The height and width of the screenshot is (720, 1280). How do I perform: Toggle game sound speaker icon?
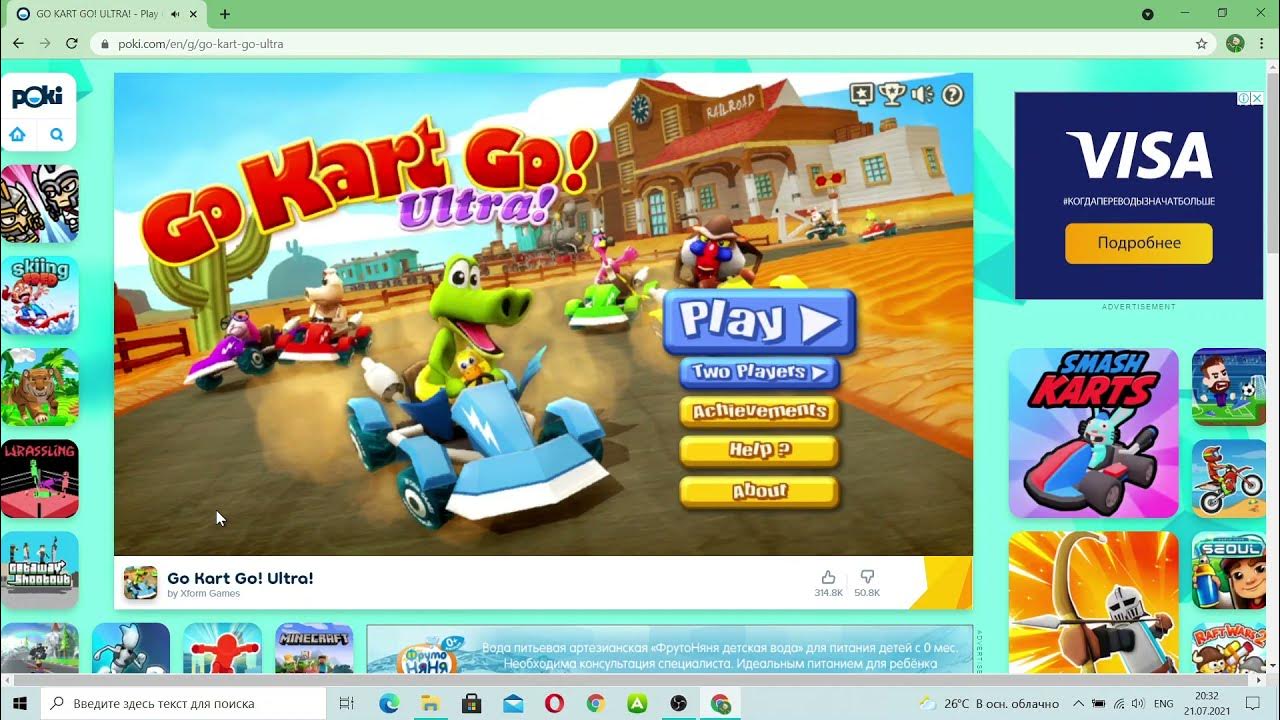(922, 94)
